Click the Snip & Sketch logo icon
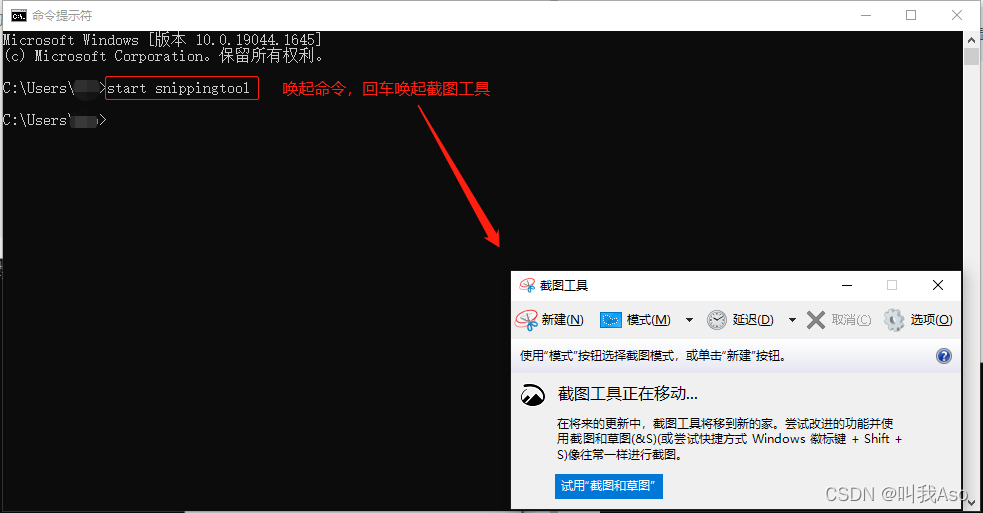This screenshot has height=513, width=983. coord(533,395)
